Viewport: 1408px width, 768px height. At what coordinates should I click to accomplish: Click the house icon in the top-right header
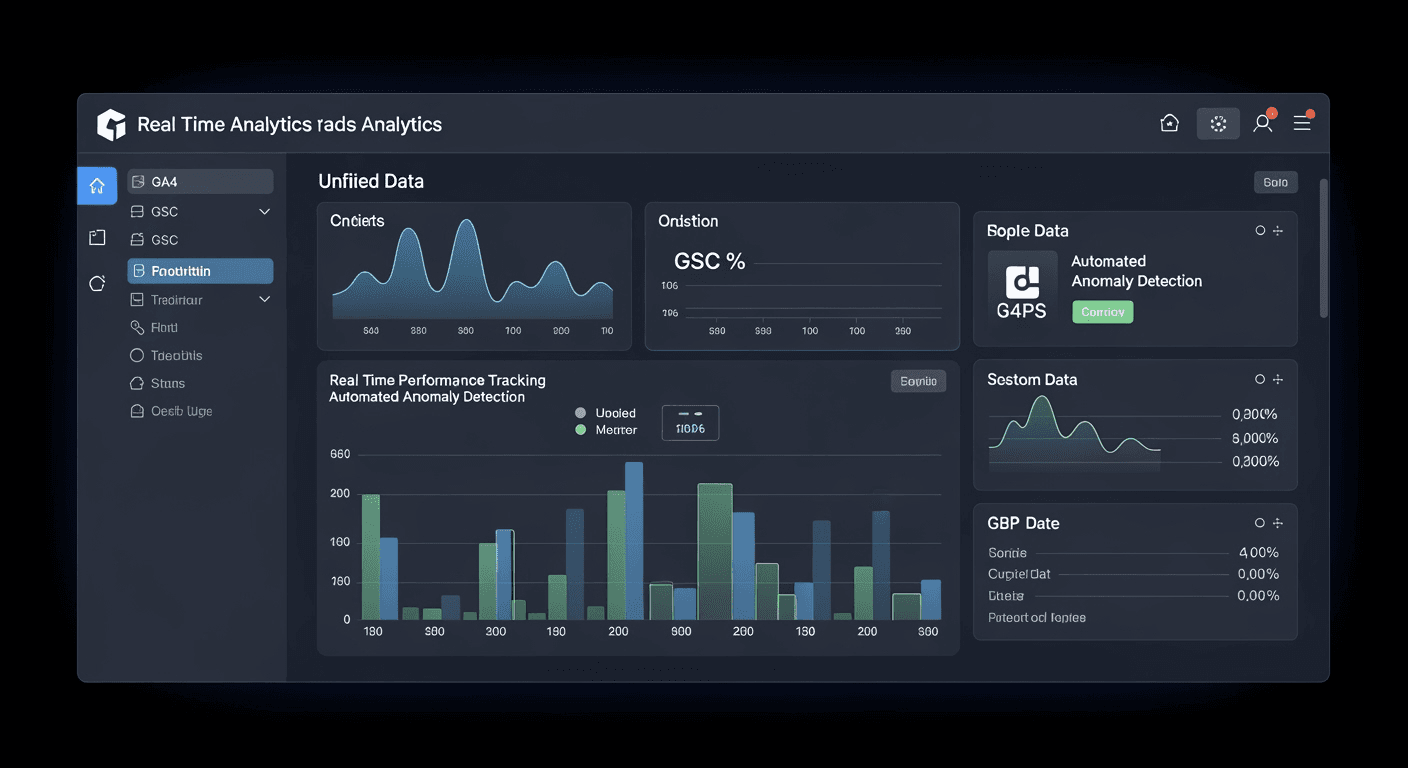click(x=1169, y=123)
